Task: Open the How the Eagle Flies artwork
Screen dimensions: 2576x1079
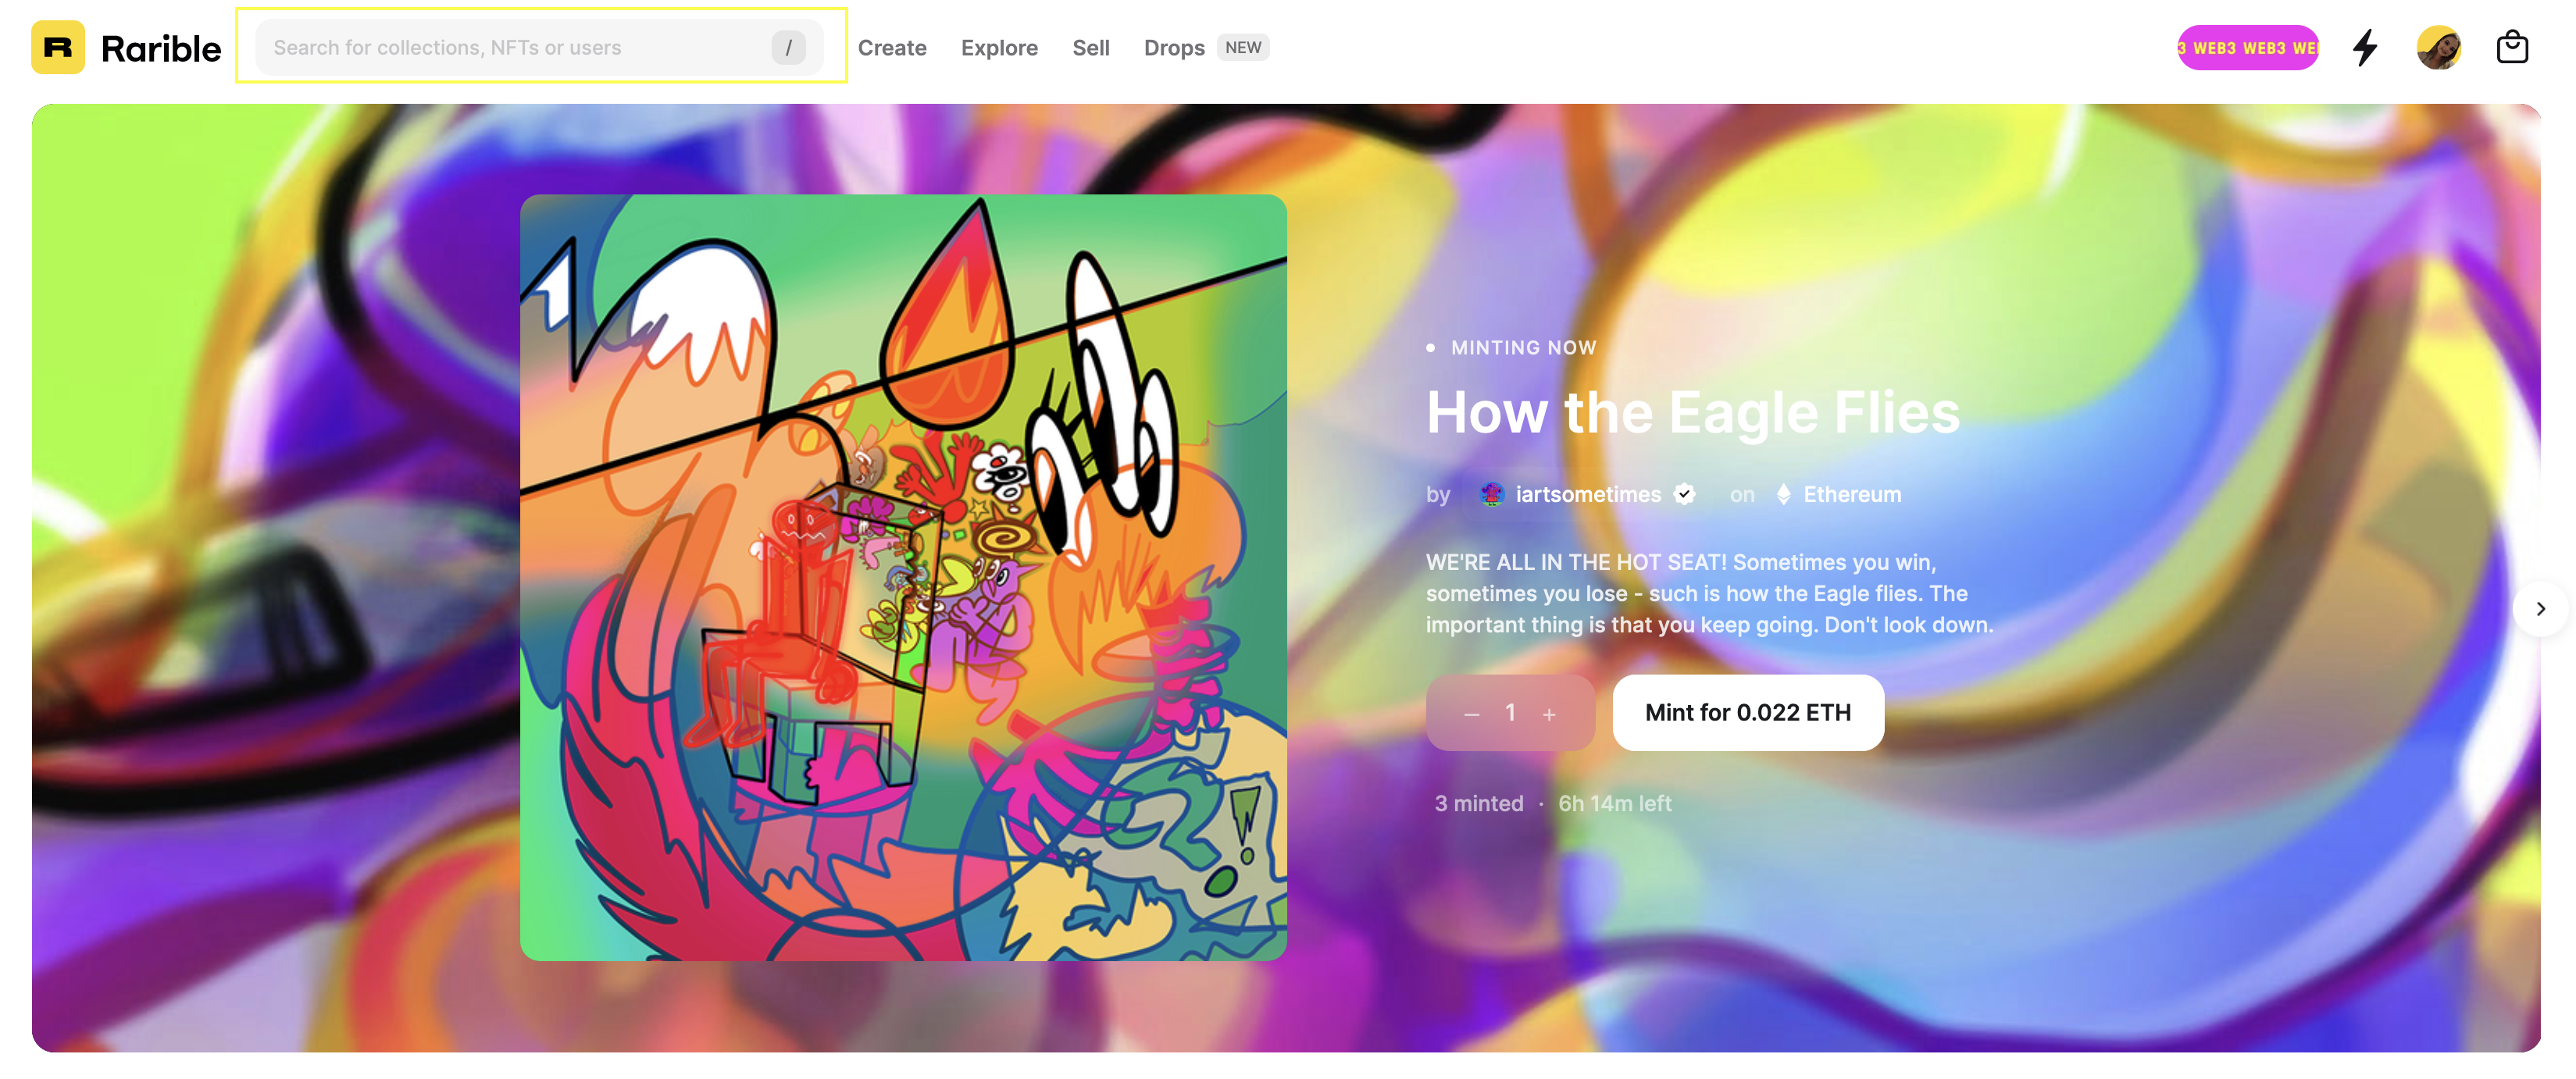Action: coord(903,578)
